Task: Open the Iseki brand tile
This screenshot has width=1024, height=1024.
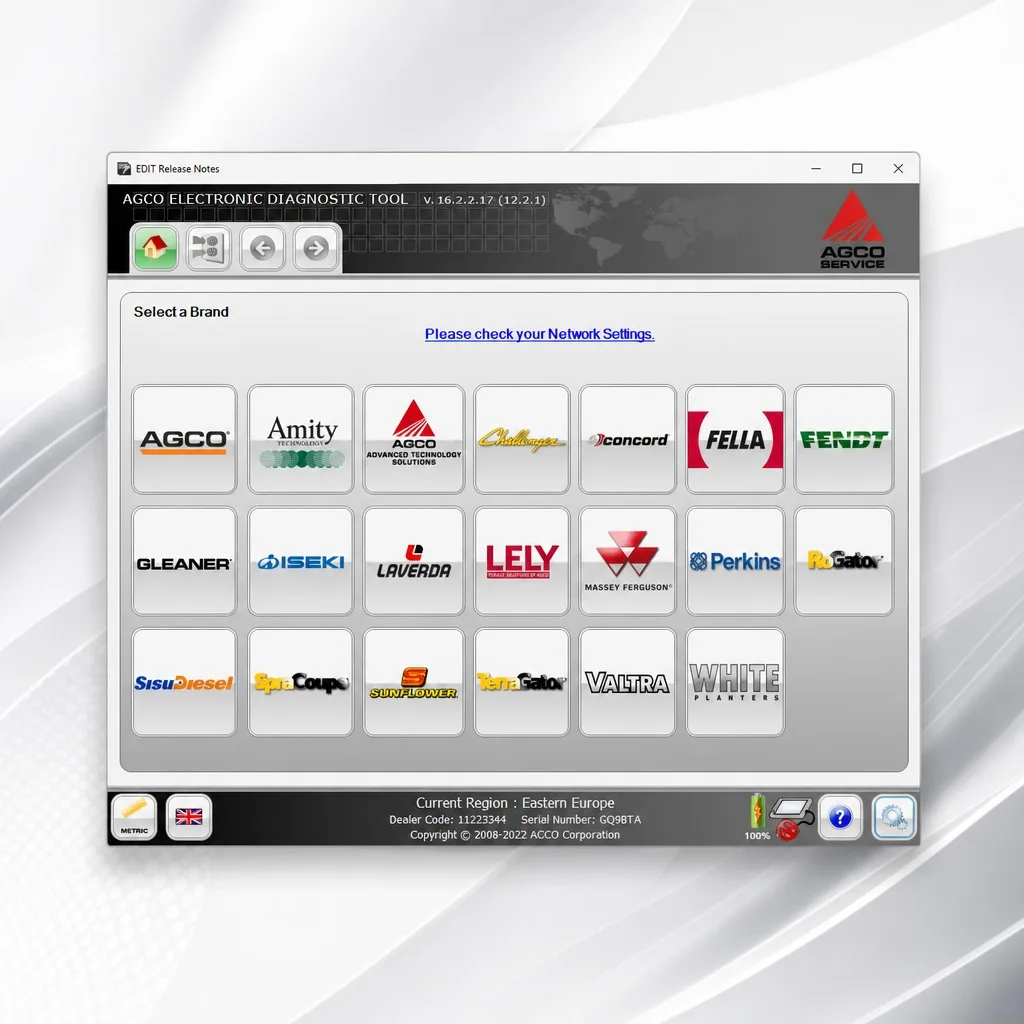Action: pos(300,561)
